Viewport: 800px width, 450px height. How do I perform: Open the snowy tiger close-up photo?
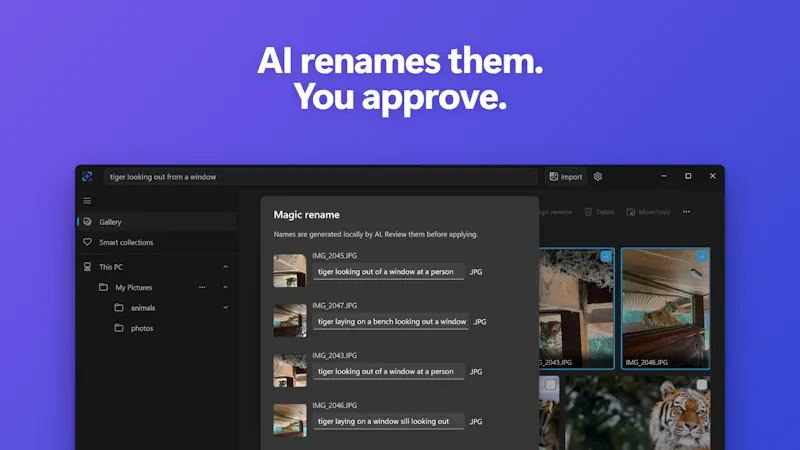638,413
